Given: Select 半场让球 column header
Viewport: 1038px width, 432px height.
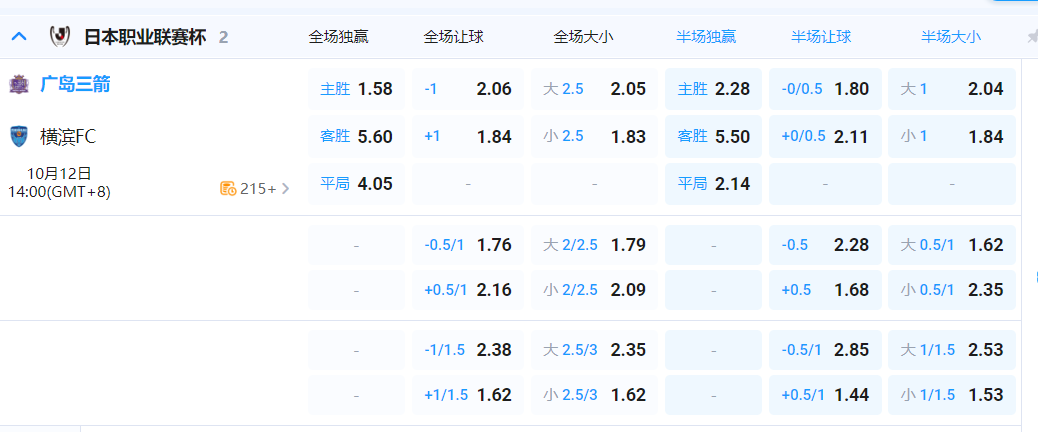Looking at the screenshot, I should click(821, 37).
